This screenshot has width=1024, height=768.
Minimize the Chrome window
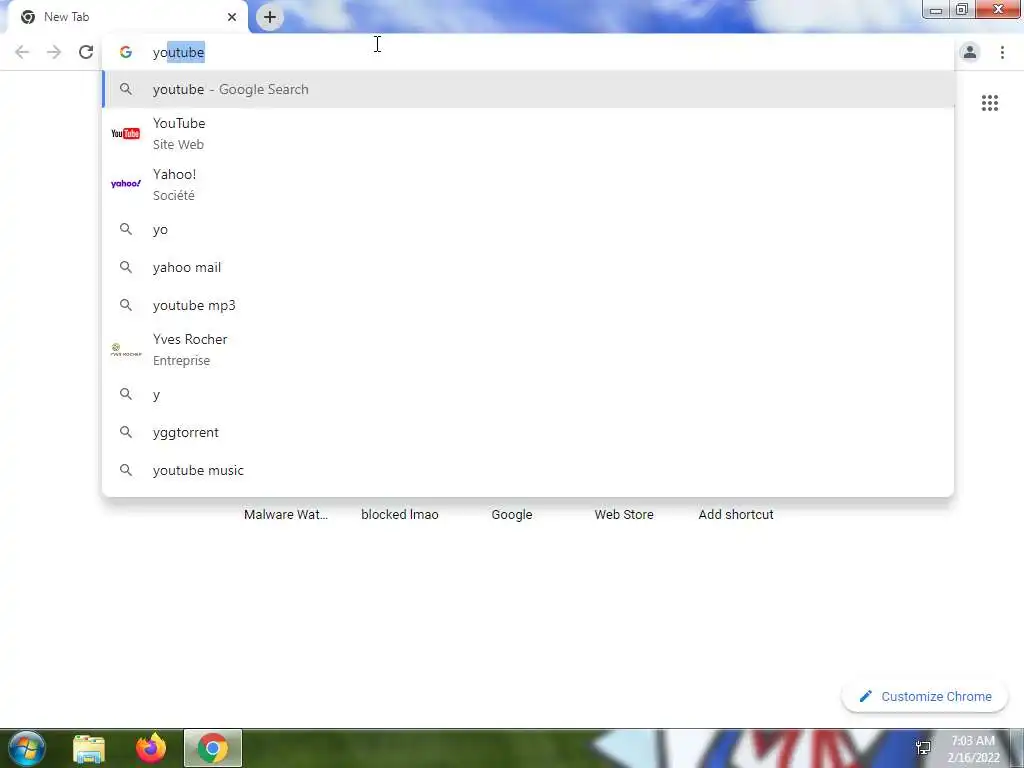[x=935, y=10]
